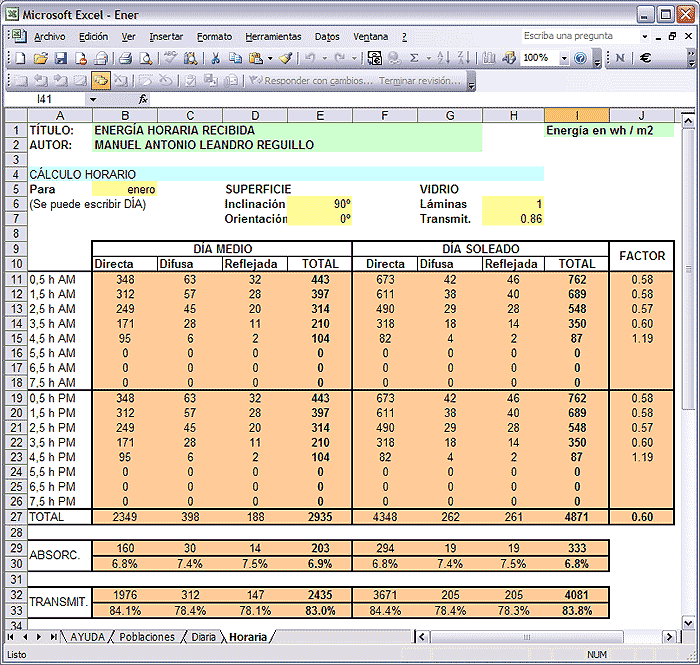Image resolution: width=700 pixels, height=665 pixels.
Task: Click the Chart Wizard icon
Action: tap(487, 58)
